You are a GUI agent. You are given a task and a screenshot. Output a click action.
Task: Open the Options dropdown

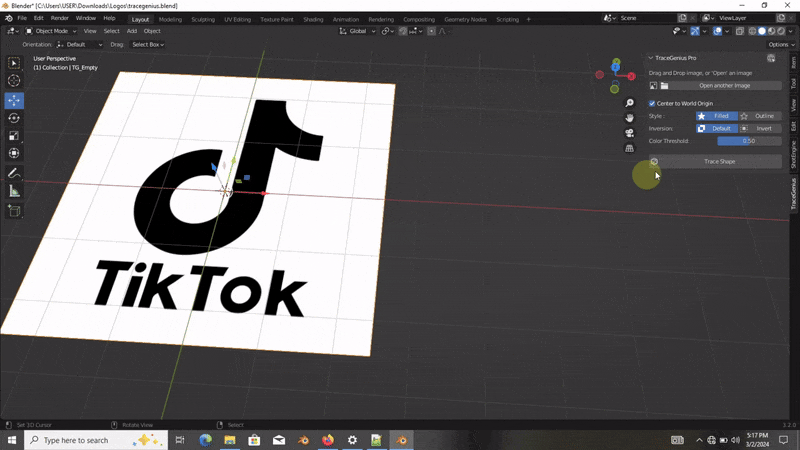pyautogui.click(x=781, y=45)
